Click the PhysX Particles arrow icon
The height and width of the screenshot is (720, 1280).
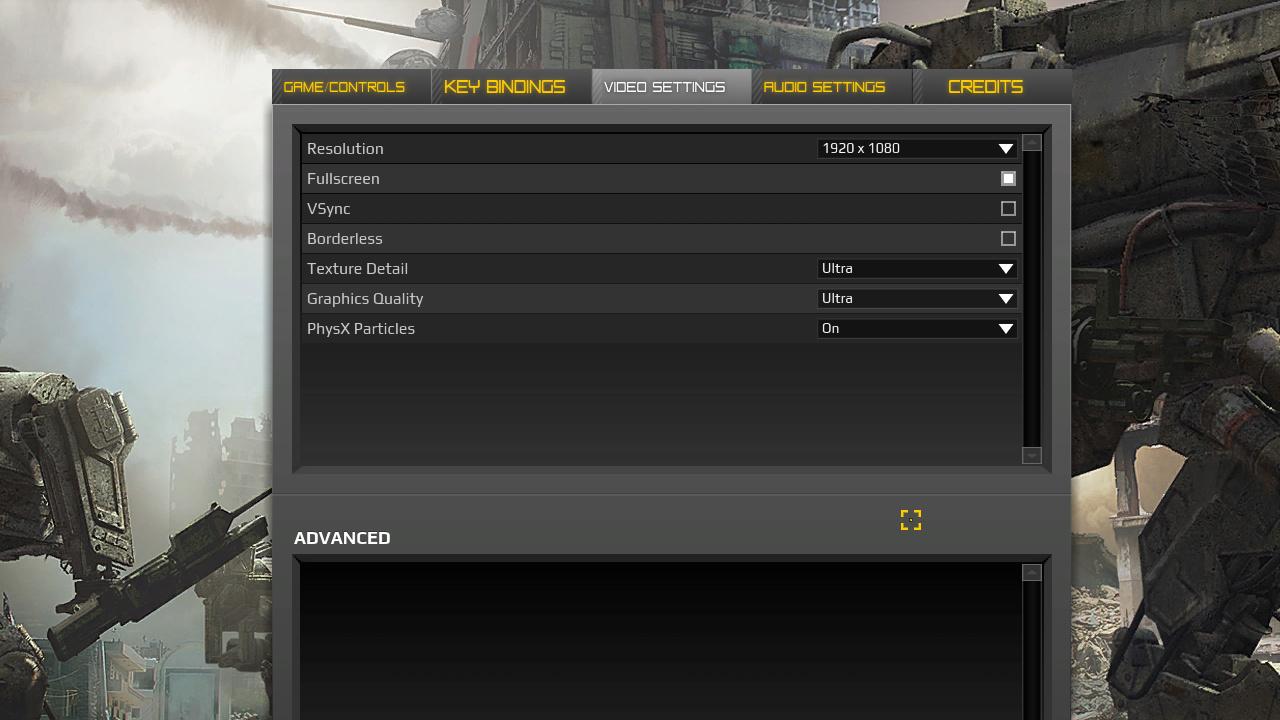1006,329
